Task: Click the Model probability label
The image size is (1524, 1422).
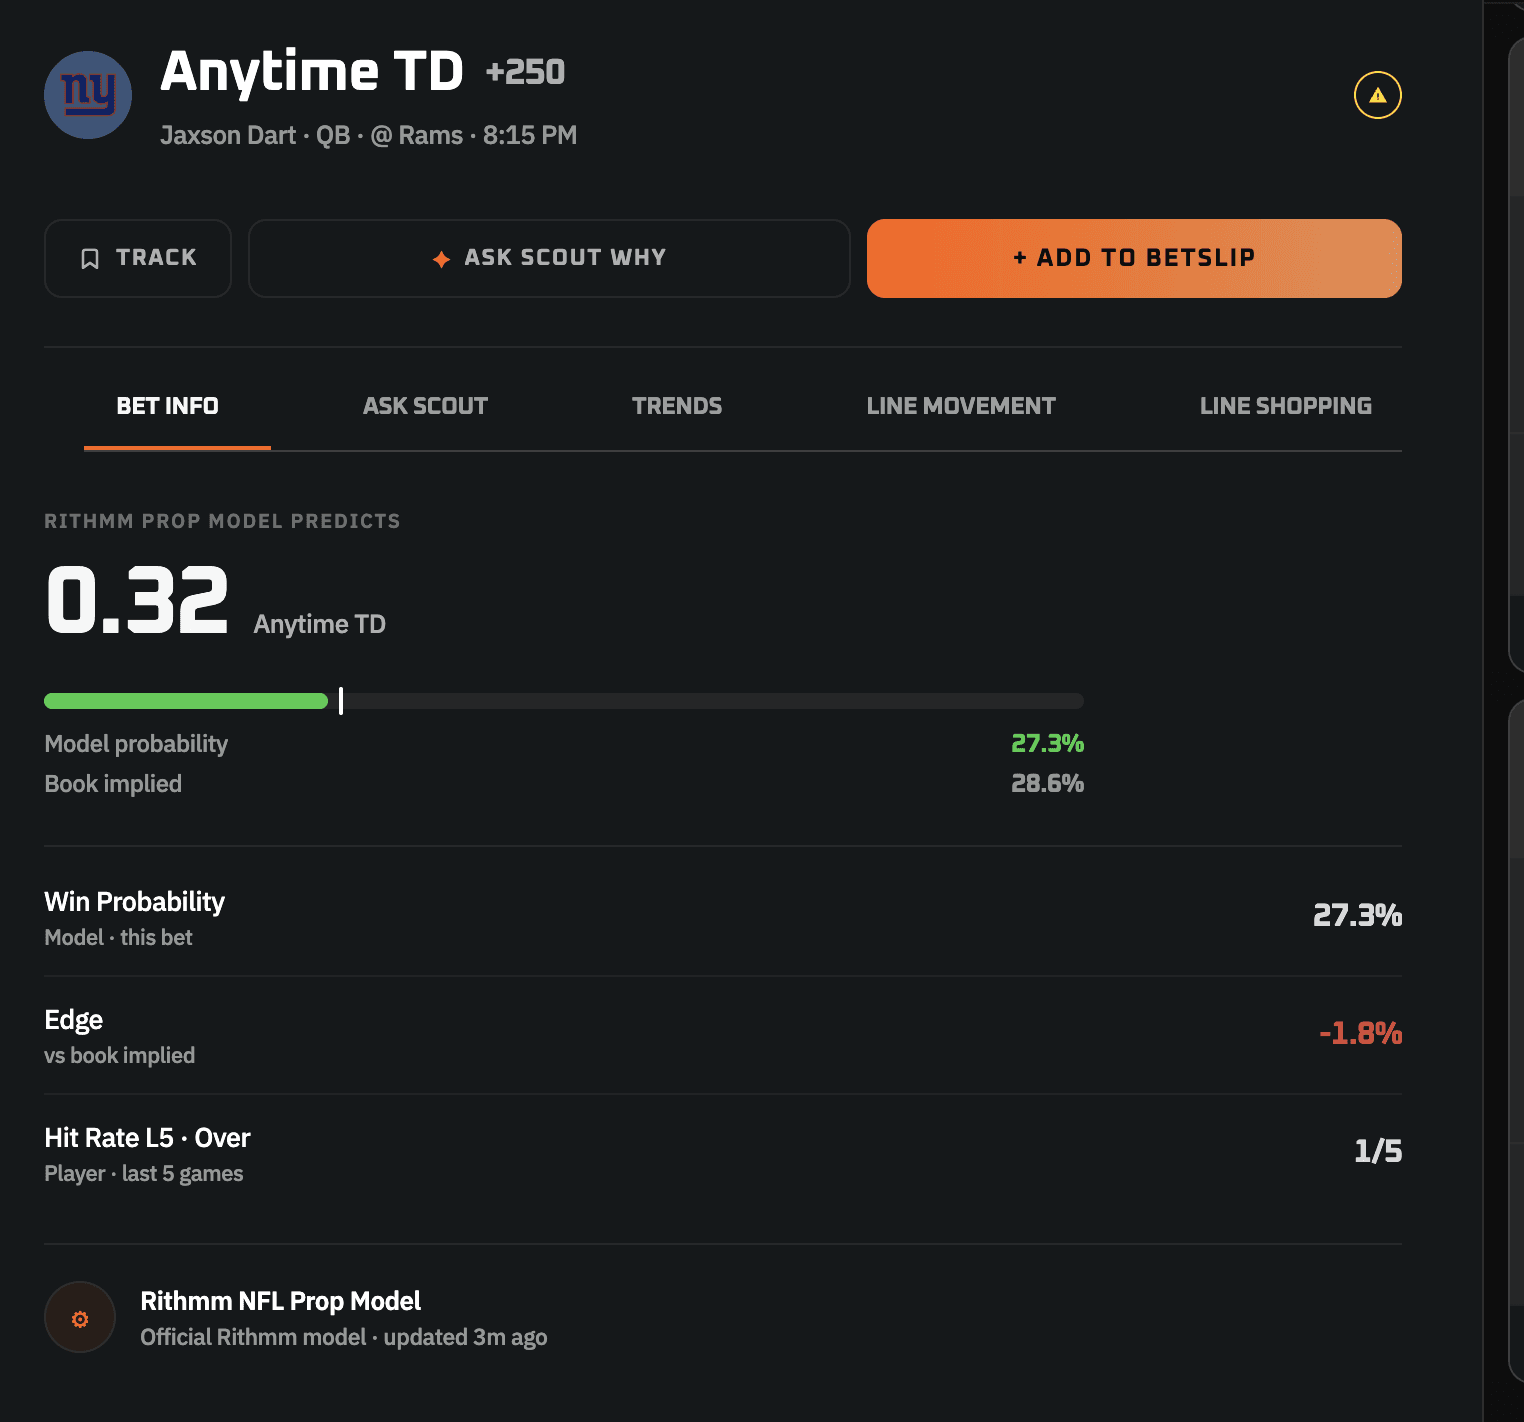Action: click(x=136, y=744)
